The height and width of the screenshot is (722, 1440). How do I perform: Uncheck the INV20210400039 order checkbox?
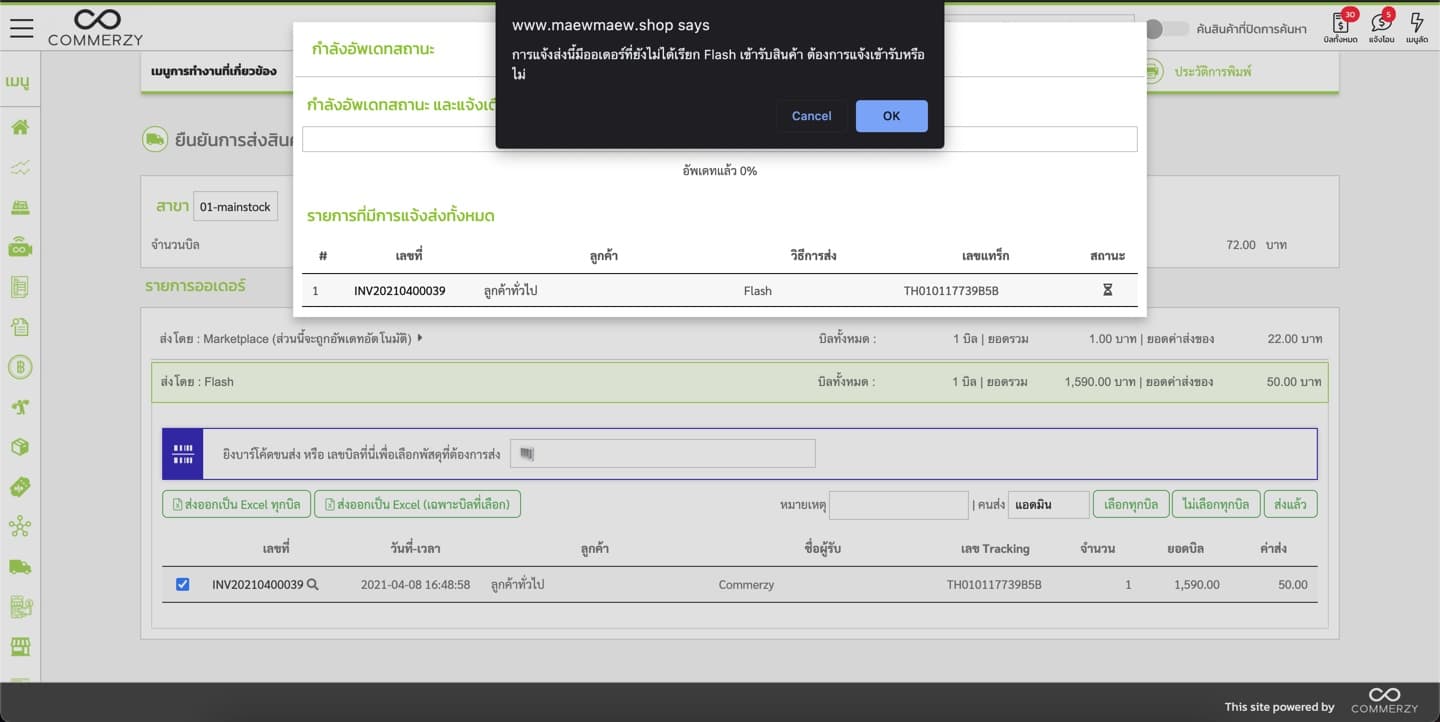click(x=182, y=584)
